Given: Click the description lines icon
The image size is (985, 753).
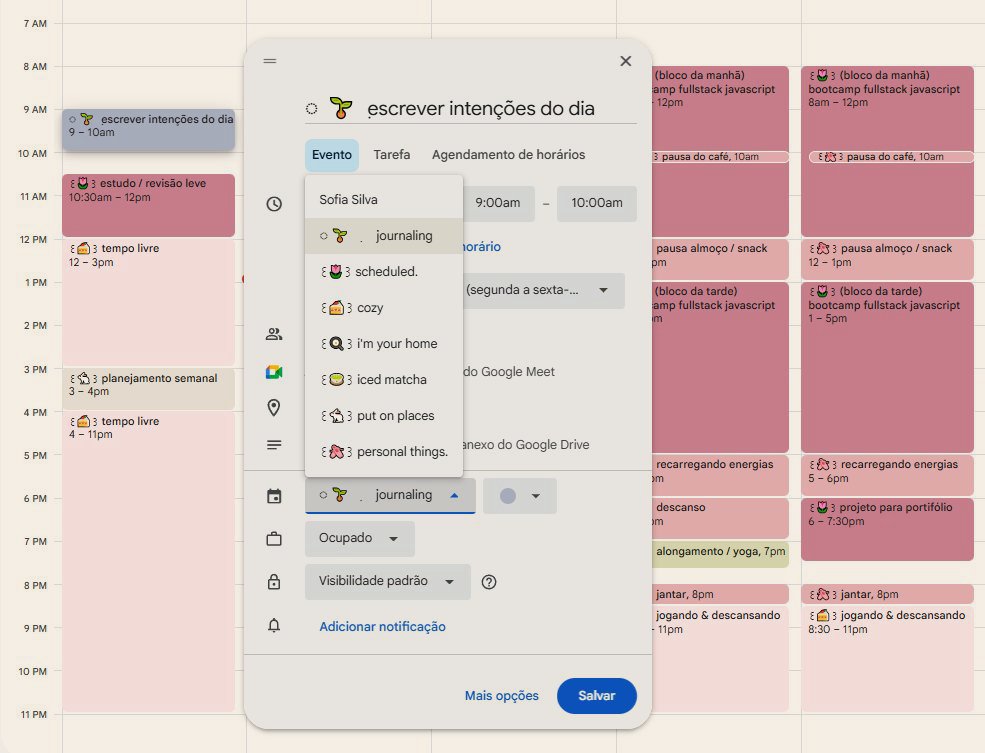Looking at the screenshot, I should pos(274,445).
